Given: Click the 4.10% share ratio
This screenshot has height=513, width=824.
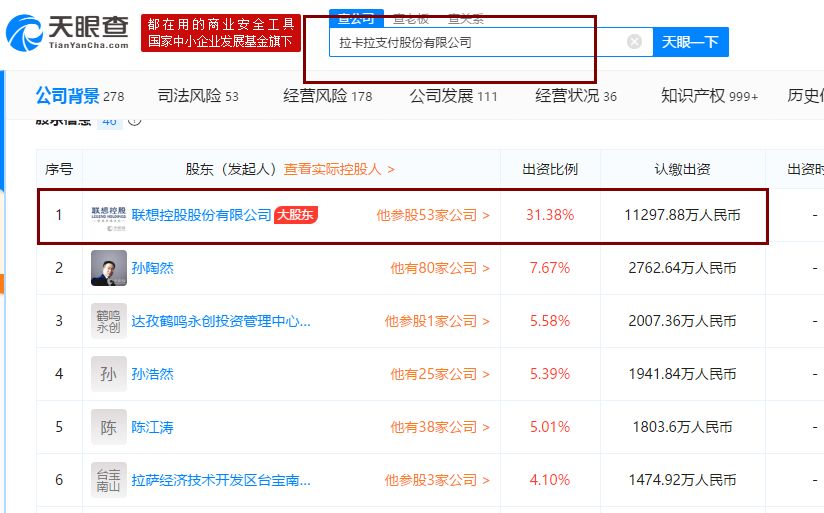Looking at the screenshot, I should pyautogui.click(x=550, y=480).
